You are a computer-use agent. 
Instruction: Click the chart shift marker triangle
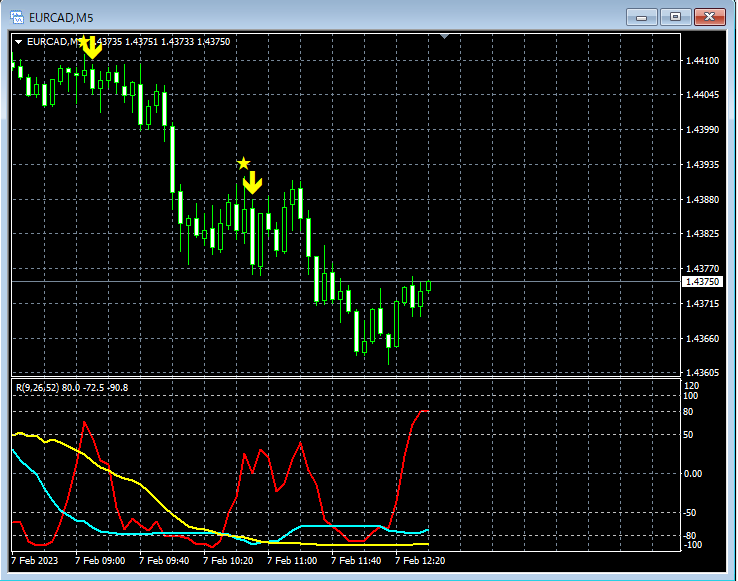pyautogui.click(x=444, y=36)
